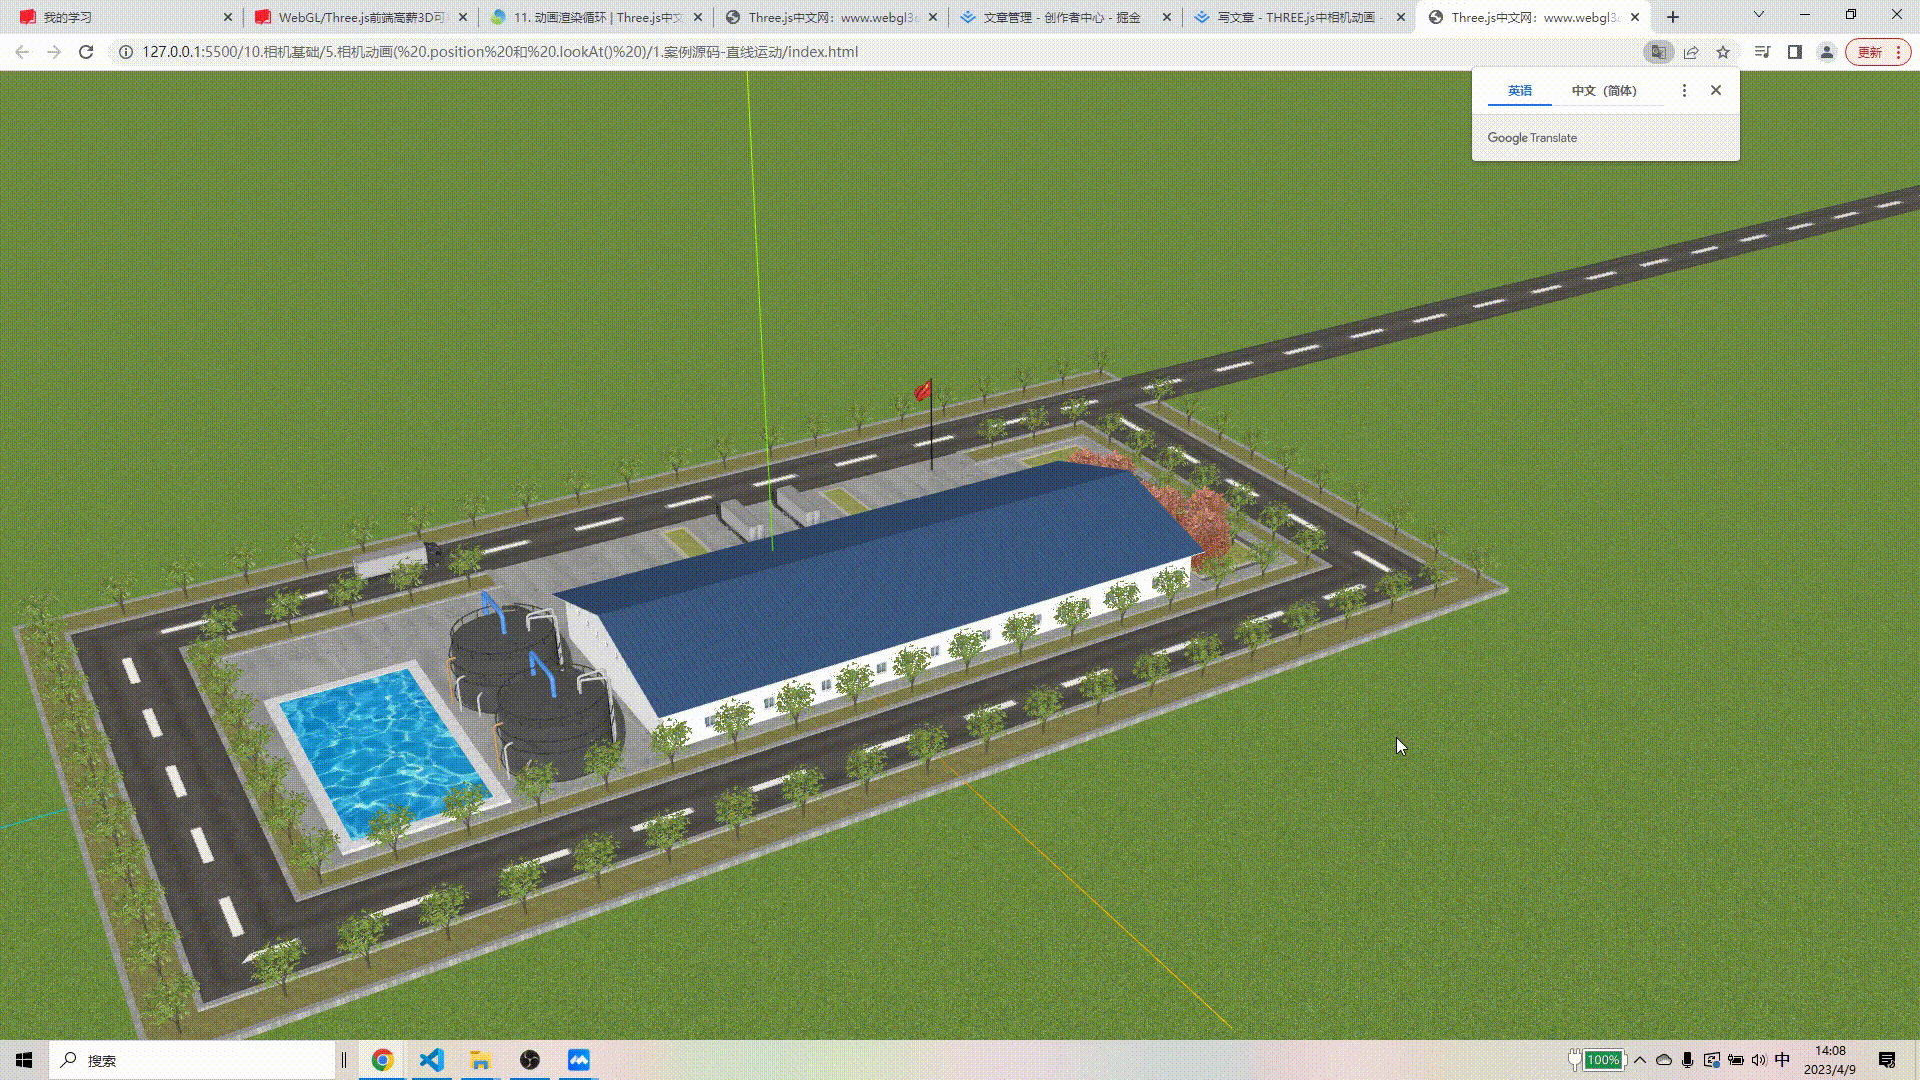This screenshot has height=1080, width=1920.
Task: Toggle the Chinese IME indicator in tray
Action: click(x=1782, y=1060)
